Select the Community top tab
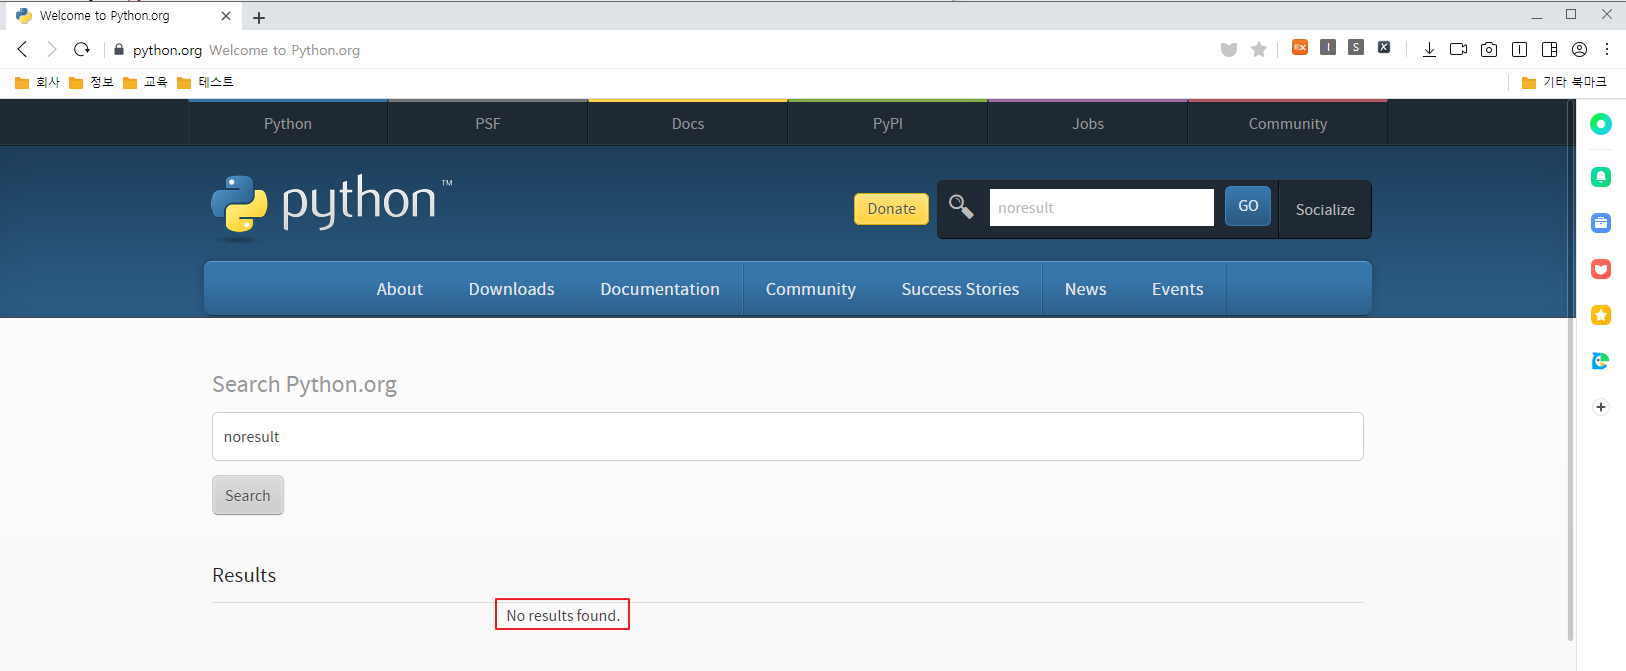Viewport: 1626px width, 671px height. click(1288, 123)
